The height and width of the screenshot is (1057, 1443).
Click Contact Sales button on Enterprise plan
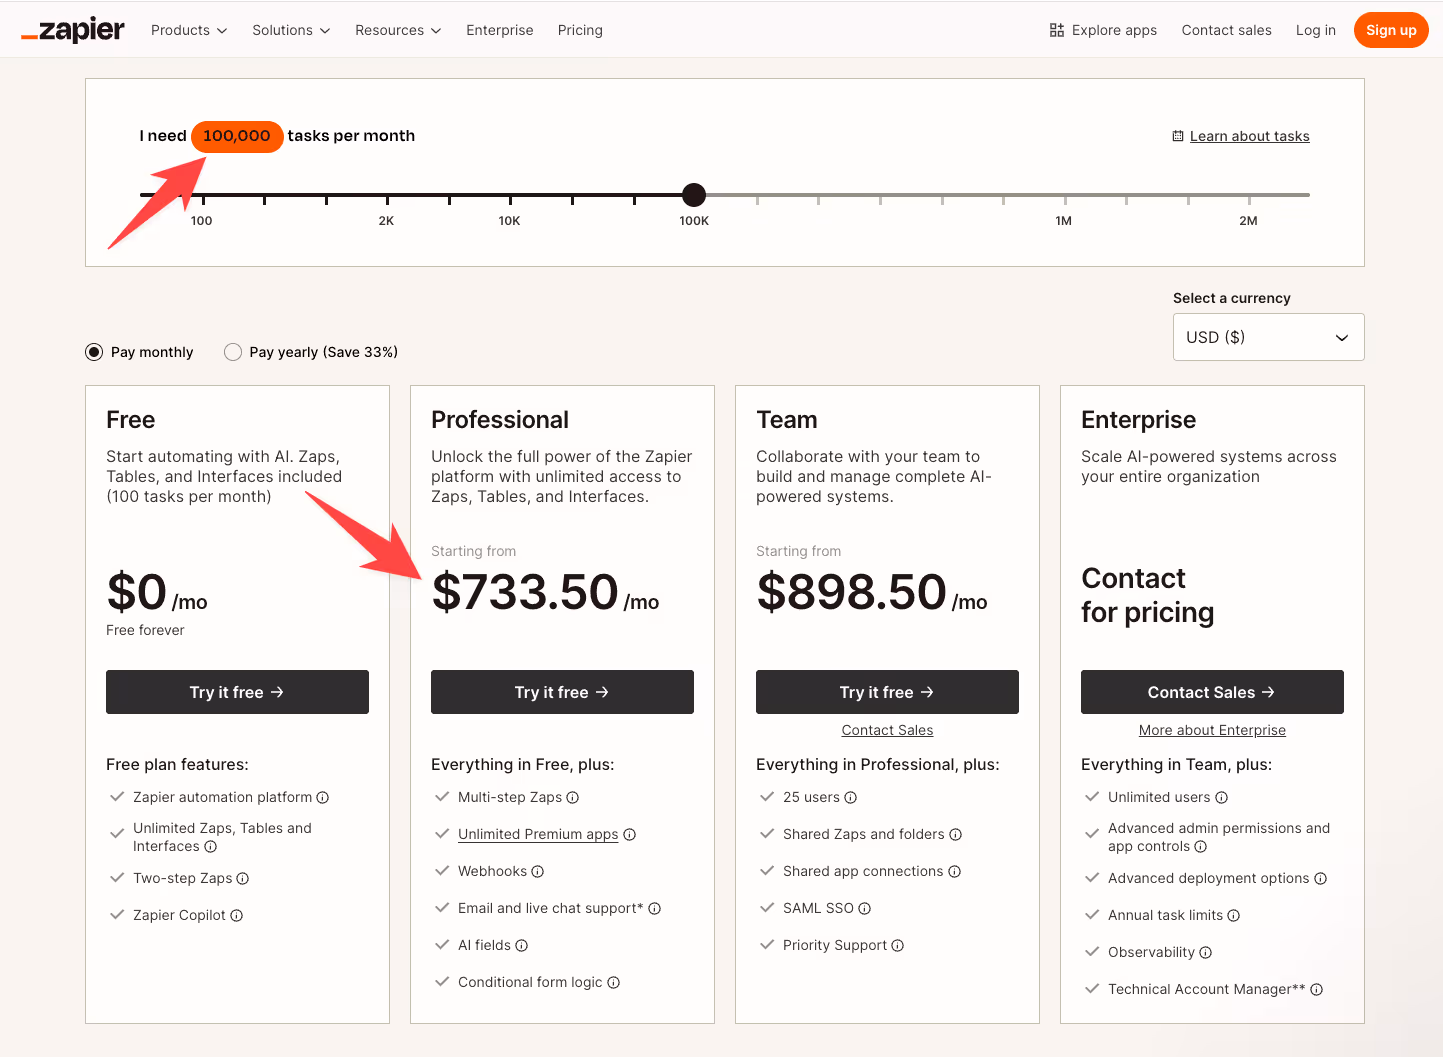1212,692
